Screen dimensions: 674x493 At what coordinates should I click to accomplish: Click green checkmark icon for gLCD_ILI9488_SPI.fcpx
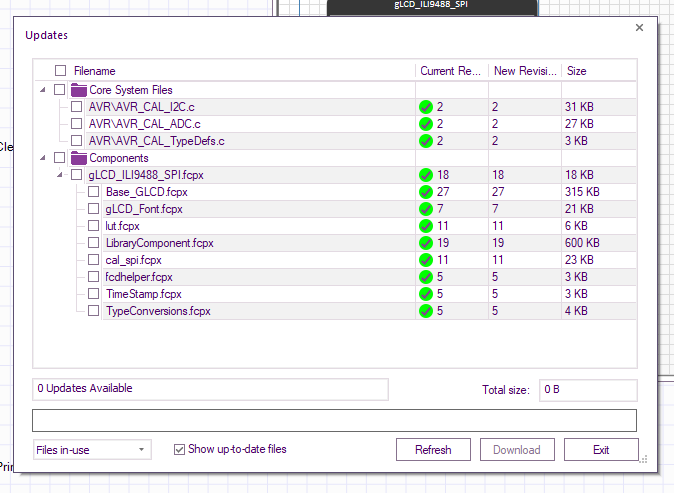(x=426, y=175)
